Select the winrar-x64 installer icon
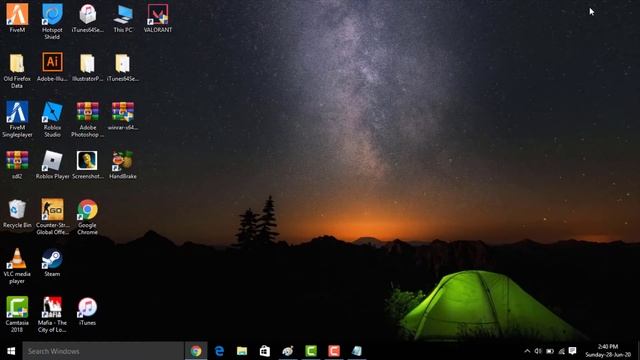This screenshot has height=360, width=640. (x=123, y=116)
